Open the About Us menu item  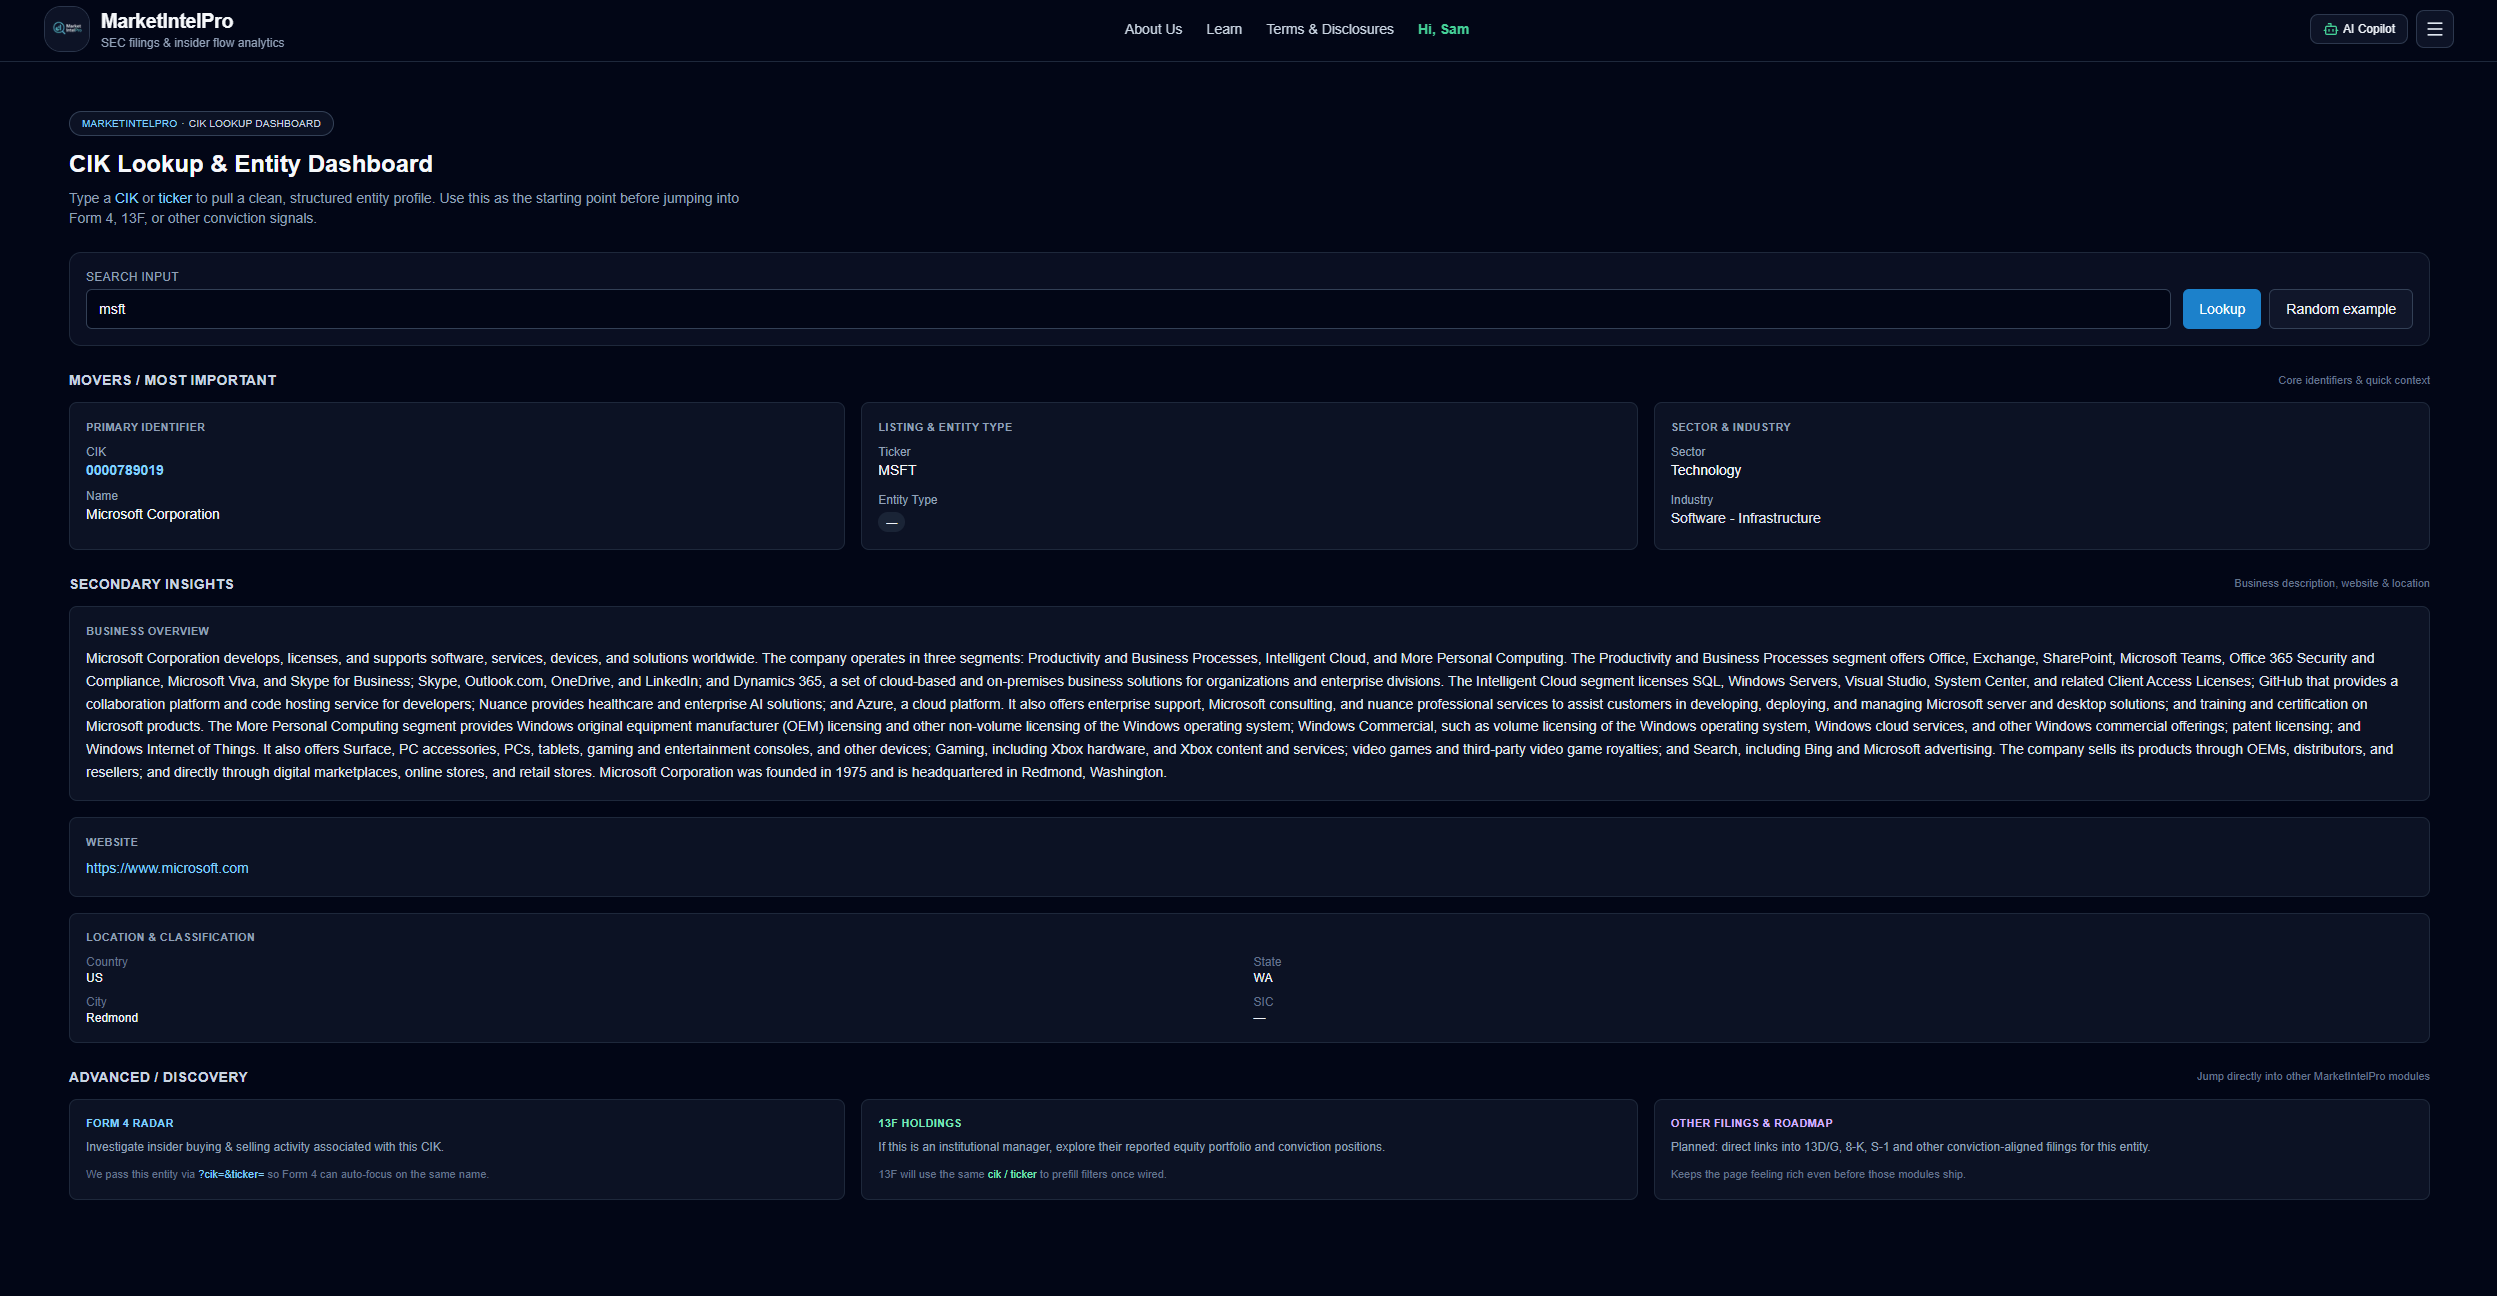(1152, 29)
